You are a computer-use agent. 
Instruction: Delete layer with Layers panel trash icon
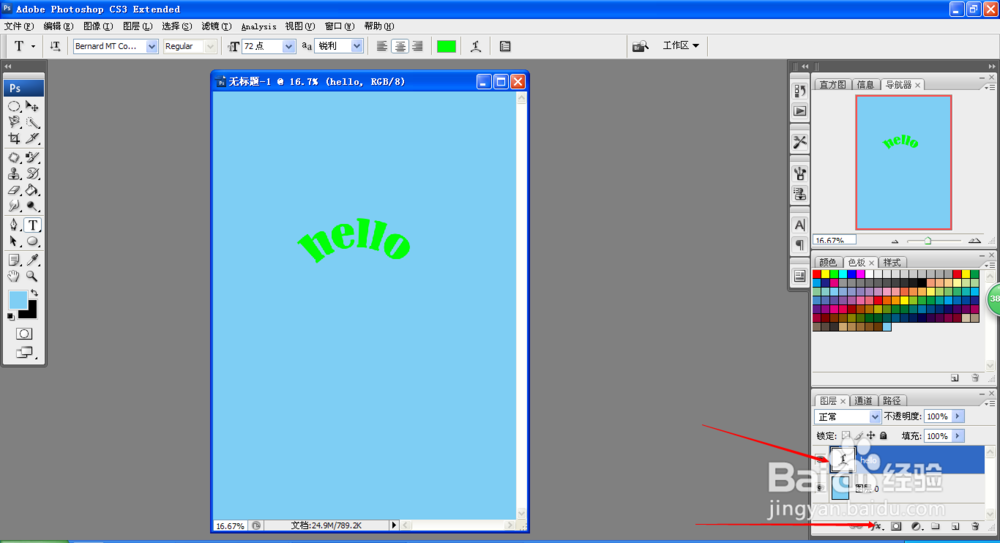click(x=975, y=526)
